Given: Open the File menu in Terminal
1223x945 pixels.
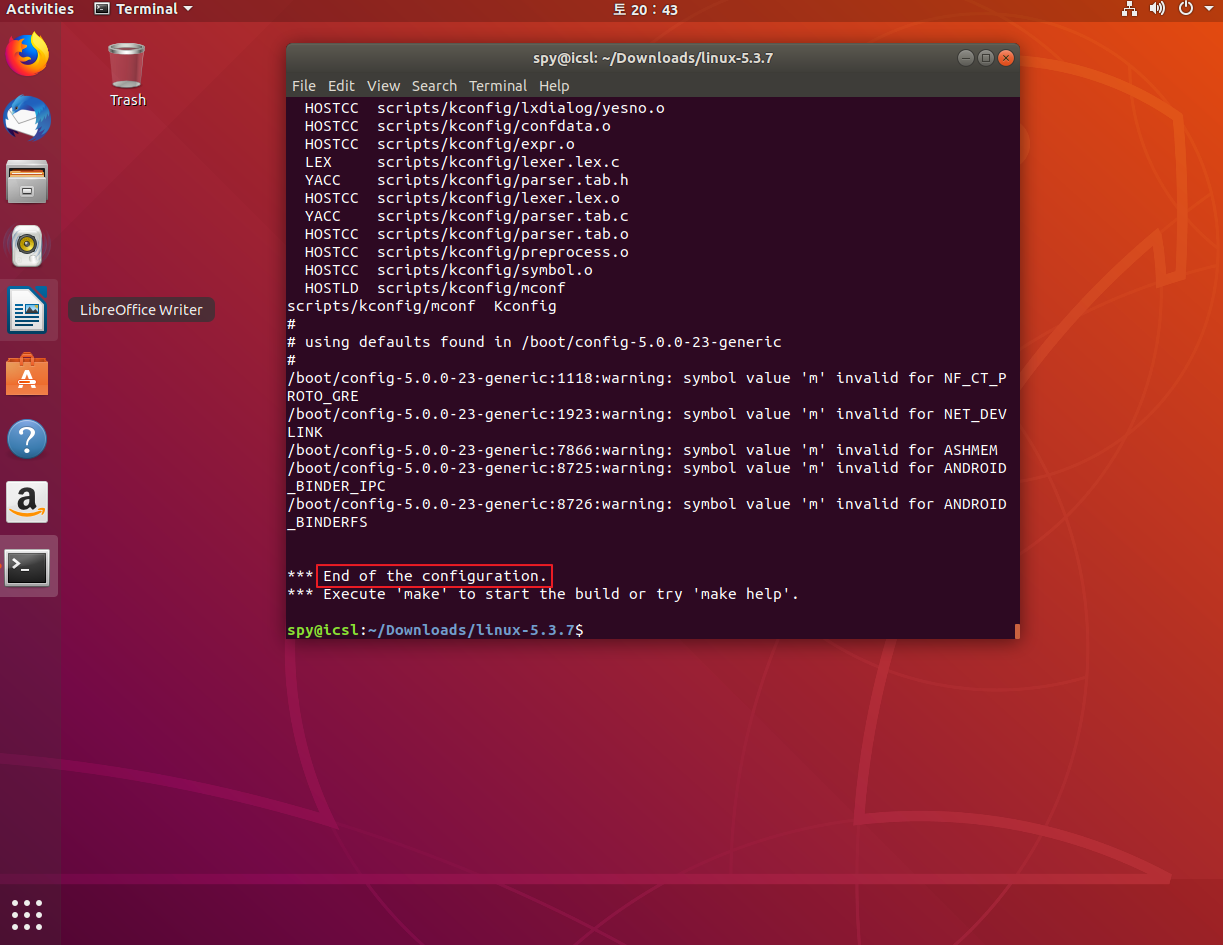Looking at the screenshot, I should [x=304, y=86].
